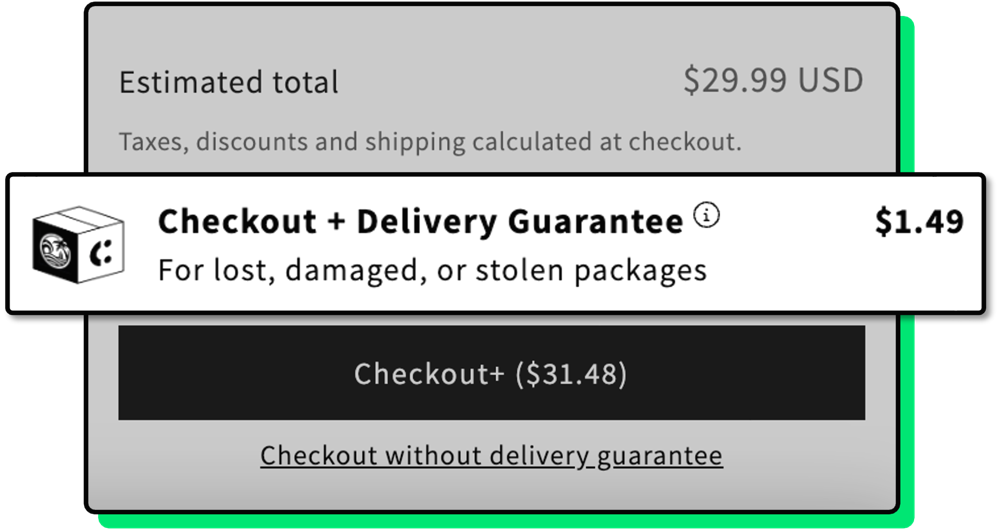This screenshot has height=530, width=1000.
Task: Click the Checkout + Delivery Guarantee heading
Action: pos(420,221)
